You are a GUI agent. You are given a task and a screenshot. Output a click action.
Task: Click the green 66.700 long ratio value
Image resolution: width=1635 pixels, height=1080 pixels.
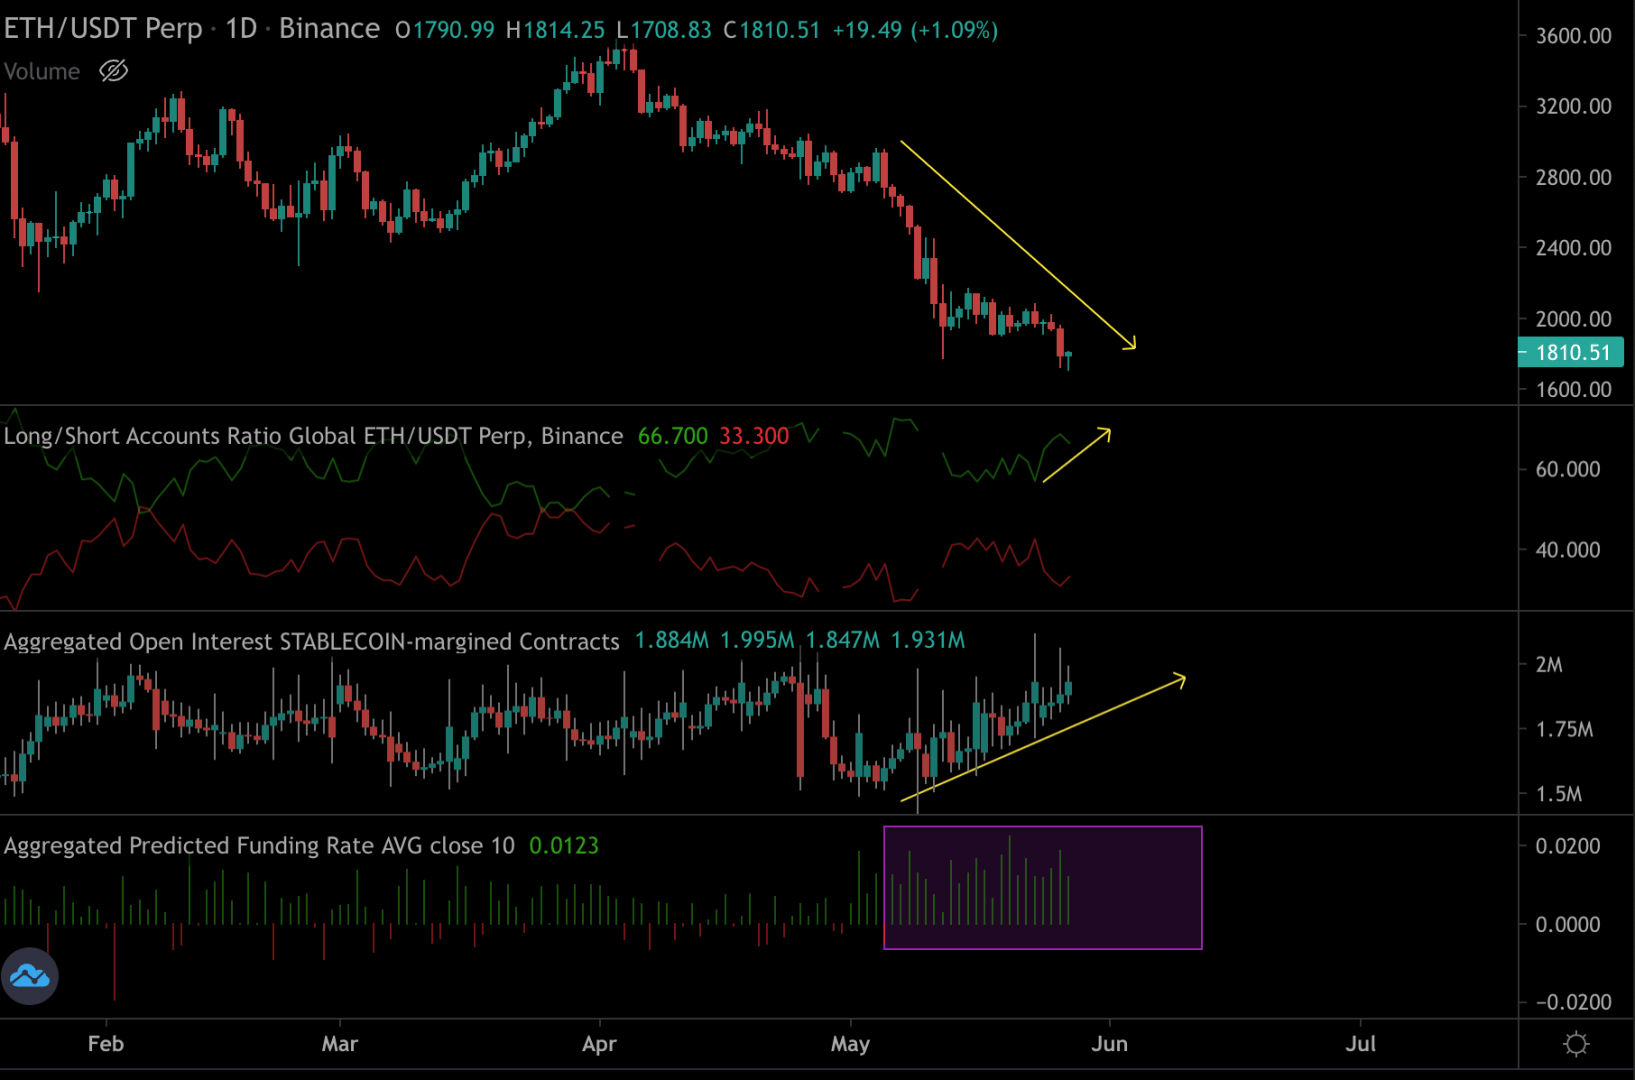pyautogui.click(x=672, y=436)
